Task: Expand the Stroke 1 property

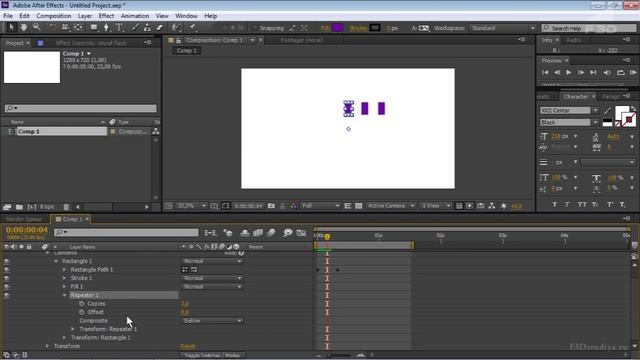Action: click(64, 278)
